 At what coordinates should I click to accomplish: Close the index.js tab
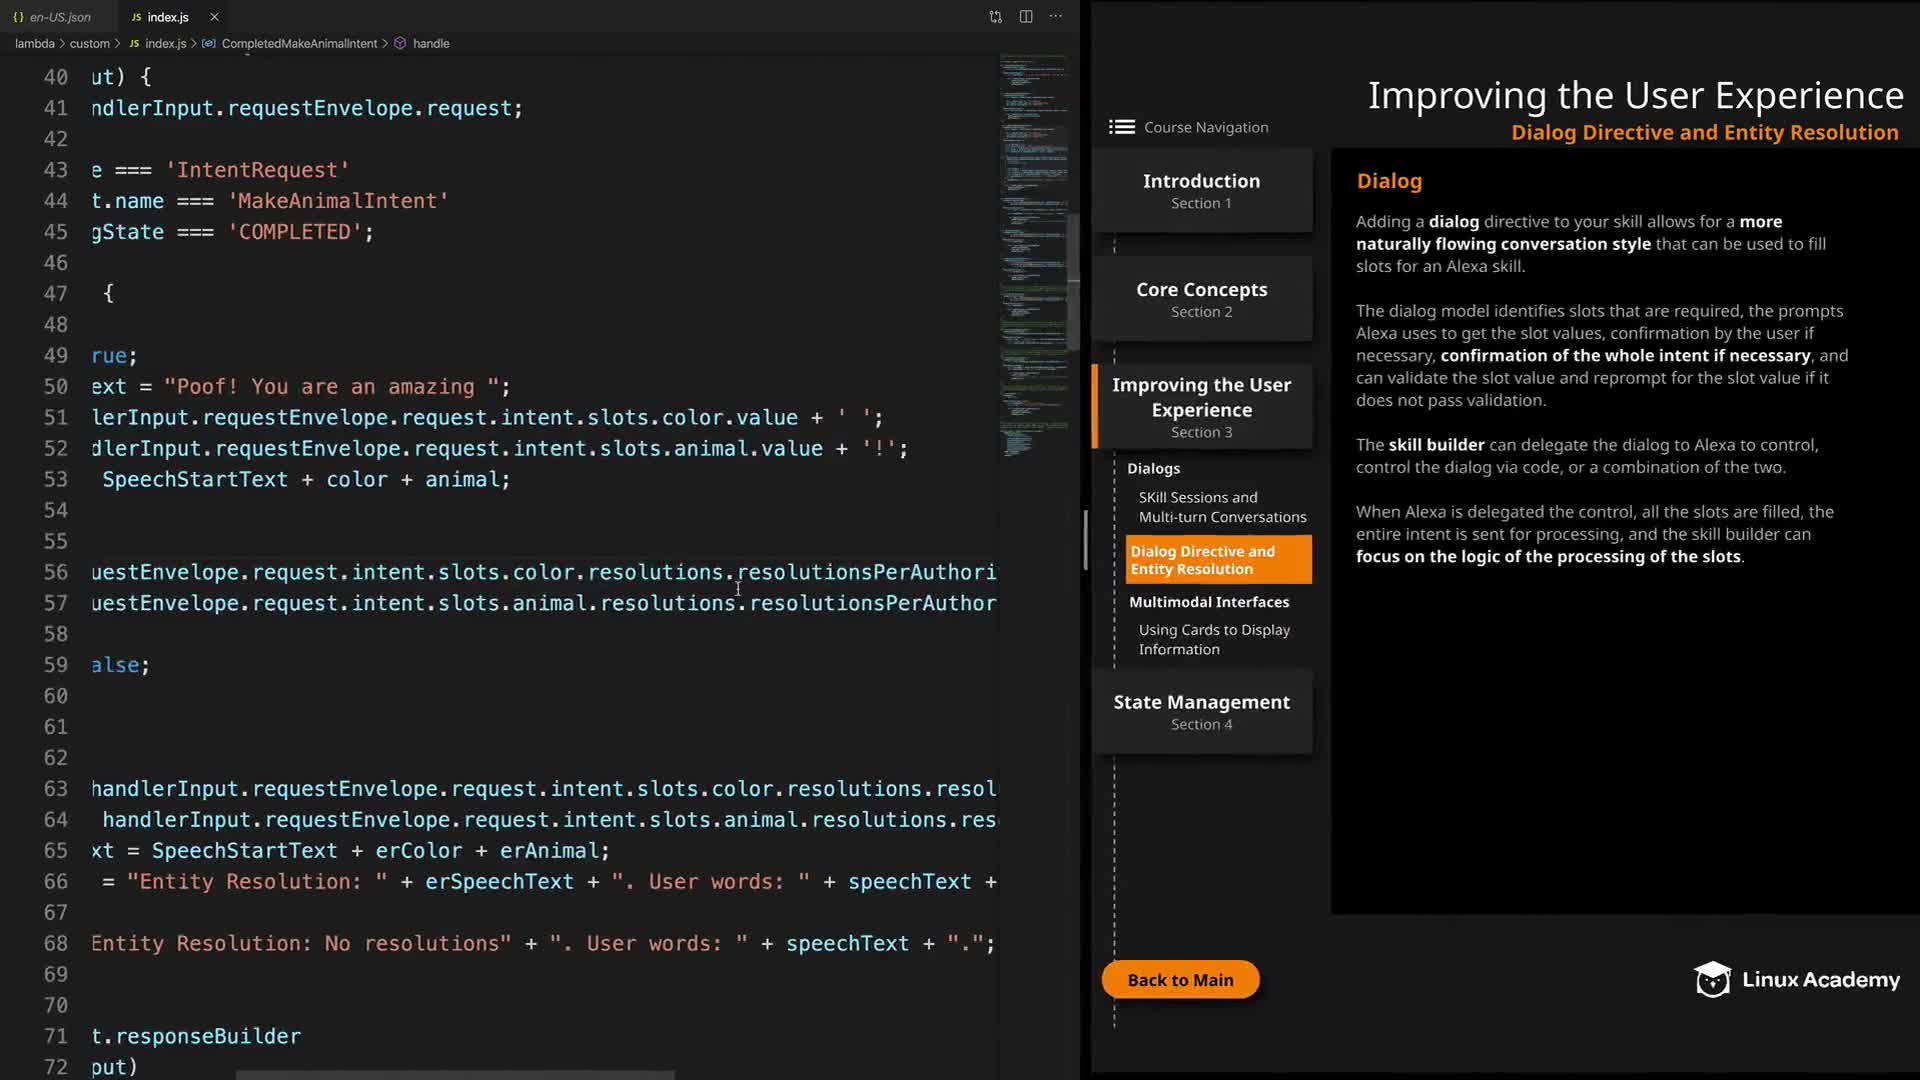pos(214,17)
